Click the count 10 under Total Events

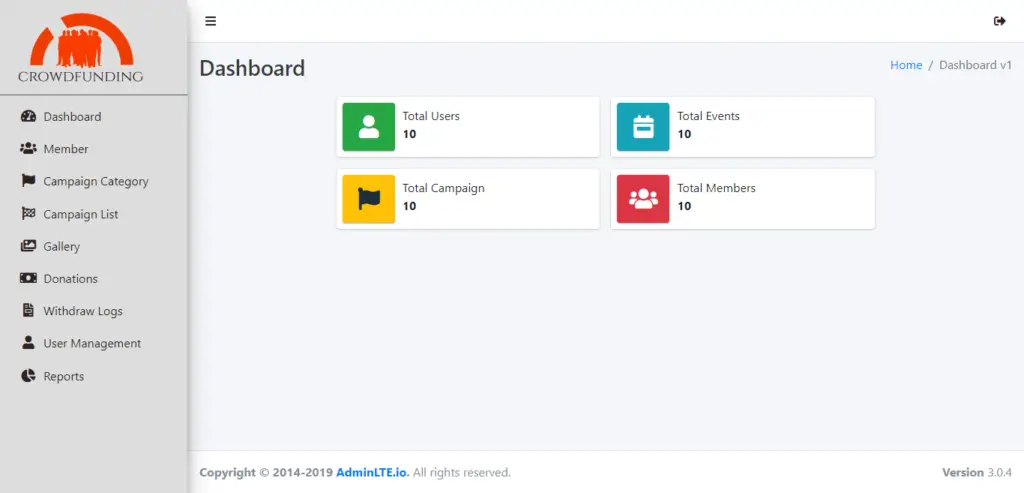point(684,135)
